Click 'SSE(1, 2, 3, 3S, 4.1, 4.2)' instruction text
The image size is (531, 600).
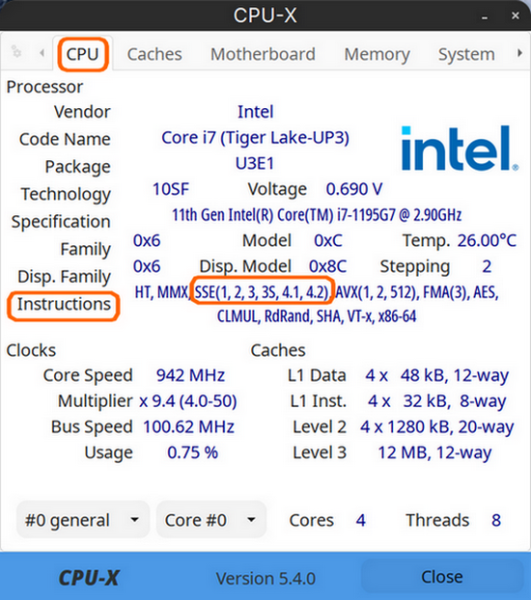(262, 292)
